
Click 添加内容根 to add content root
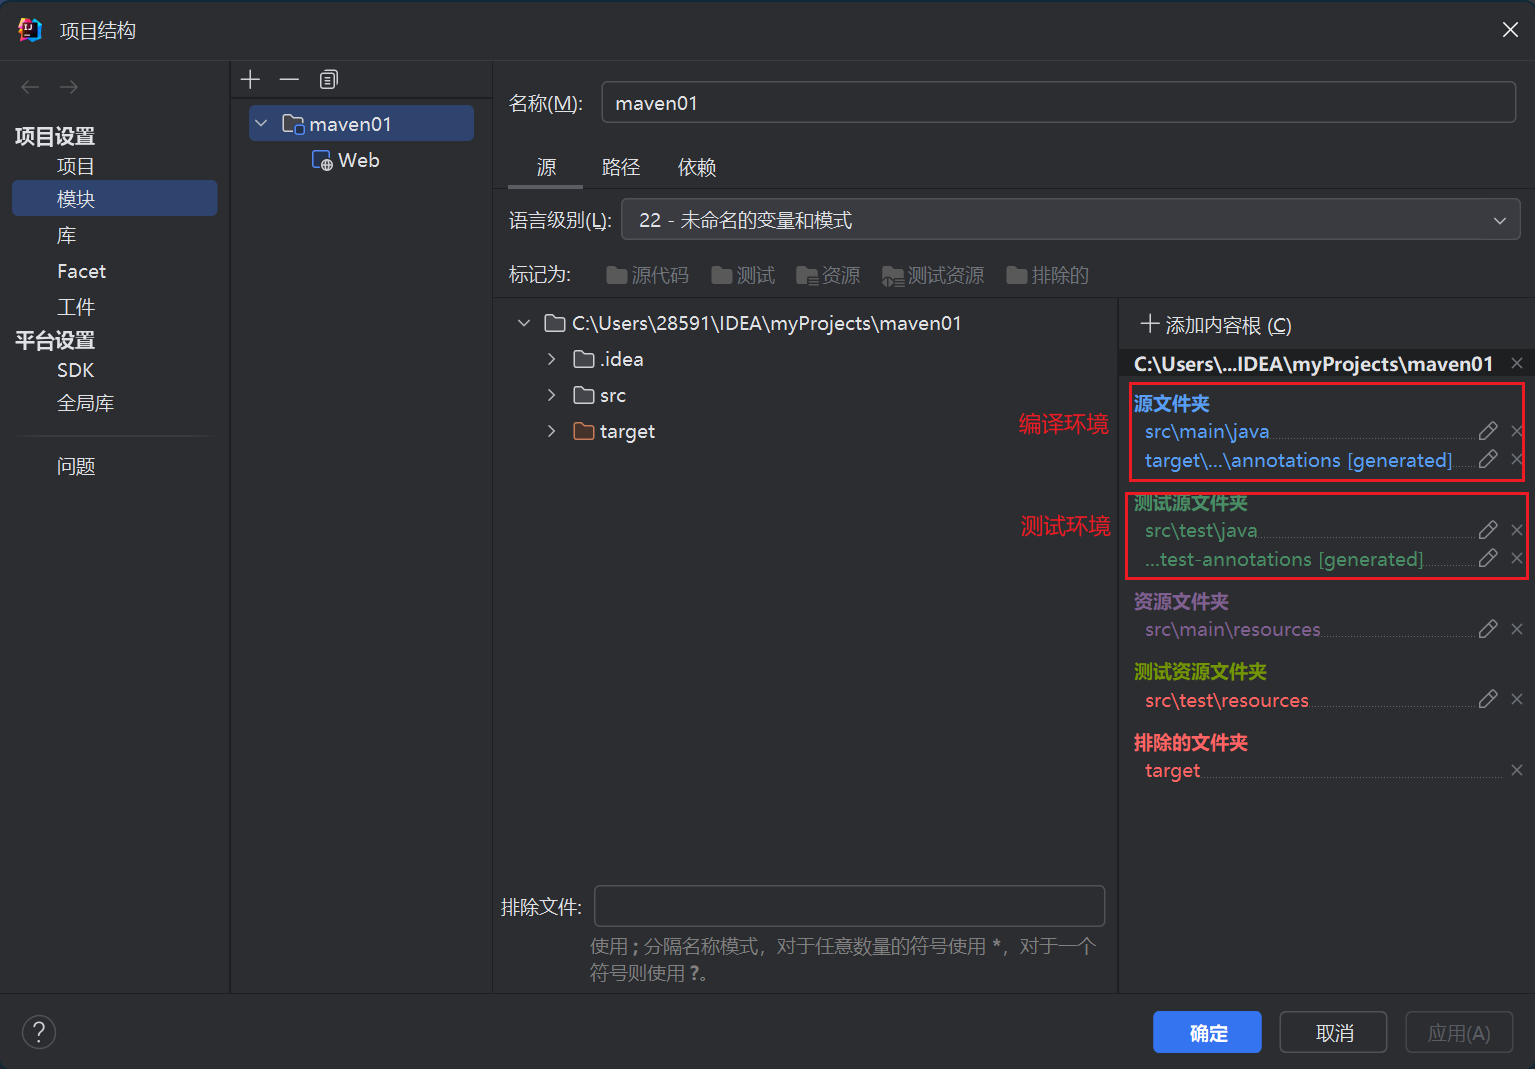[x=1216, y=325]
